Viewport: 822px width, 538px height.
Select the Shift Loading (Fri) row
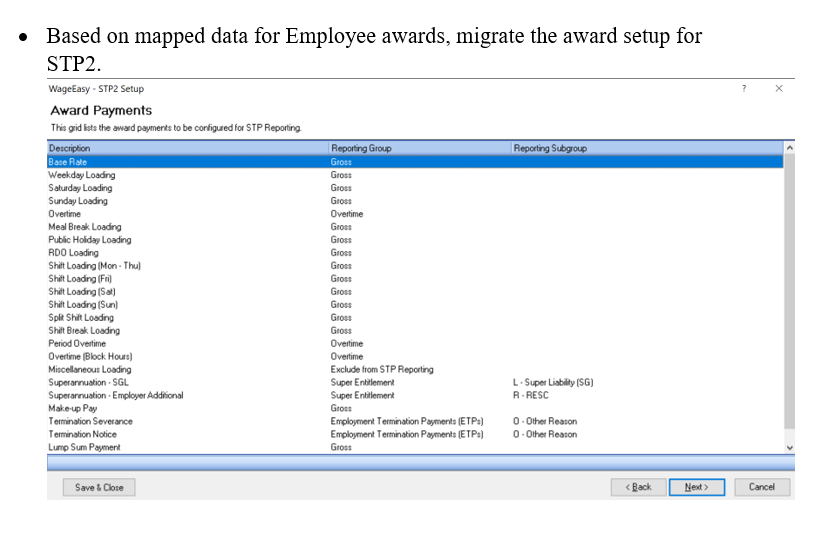coord(415,279)
